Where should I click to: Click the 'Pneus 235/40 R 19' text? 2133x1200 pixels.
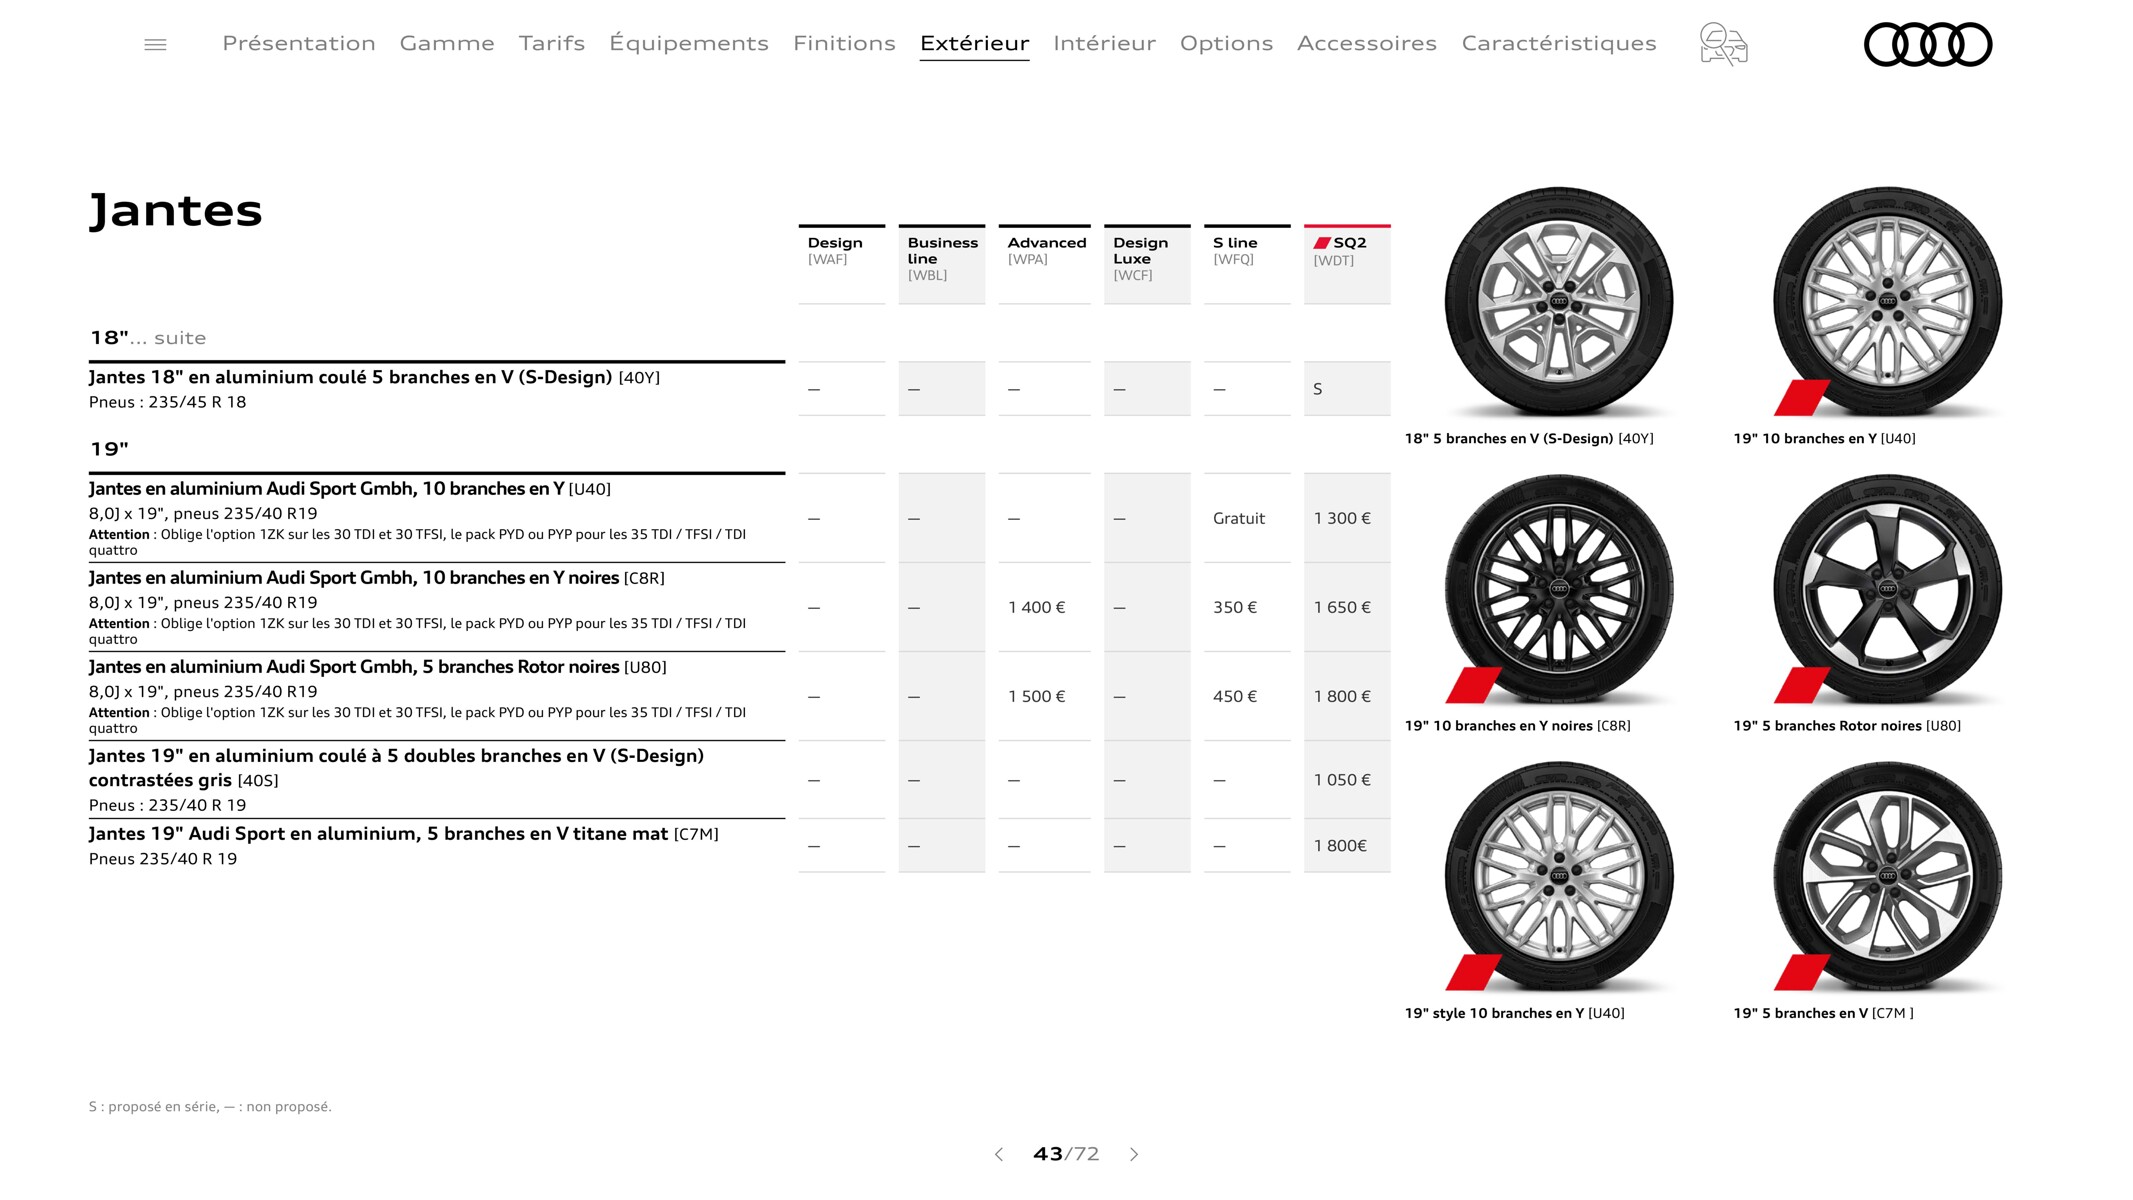tap(162, 859)
